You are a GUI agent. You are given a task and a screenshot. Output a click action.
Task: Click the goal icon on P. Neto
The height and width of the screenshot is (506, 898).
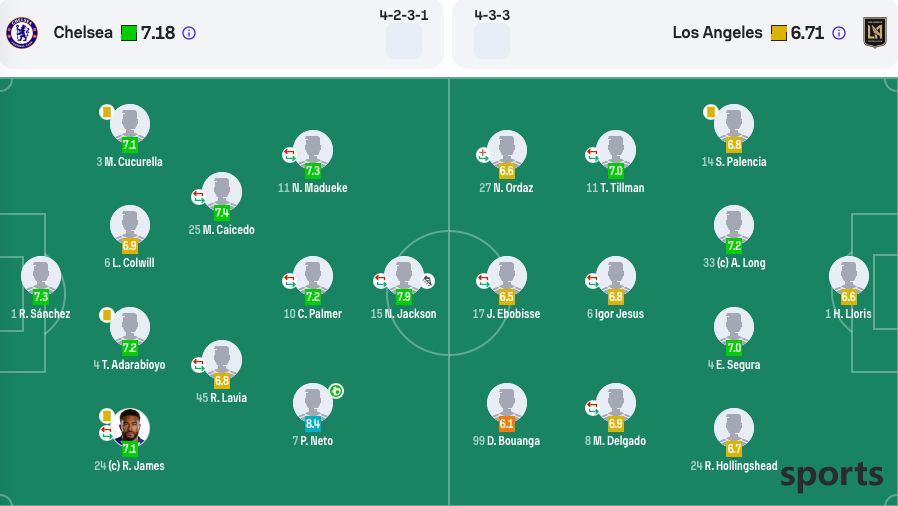336,391
